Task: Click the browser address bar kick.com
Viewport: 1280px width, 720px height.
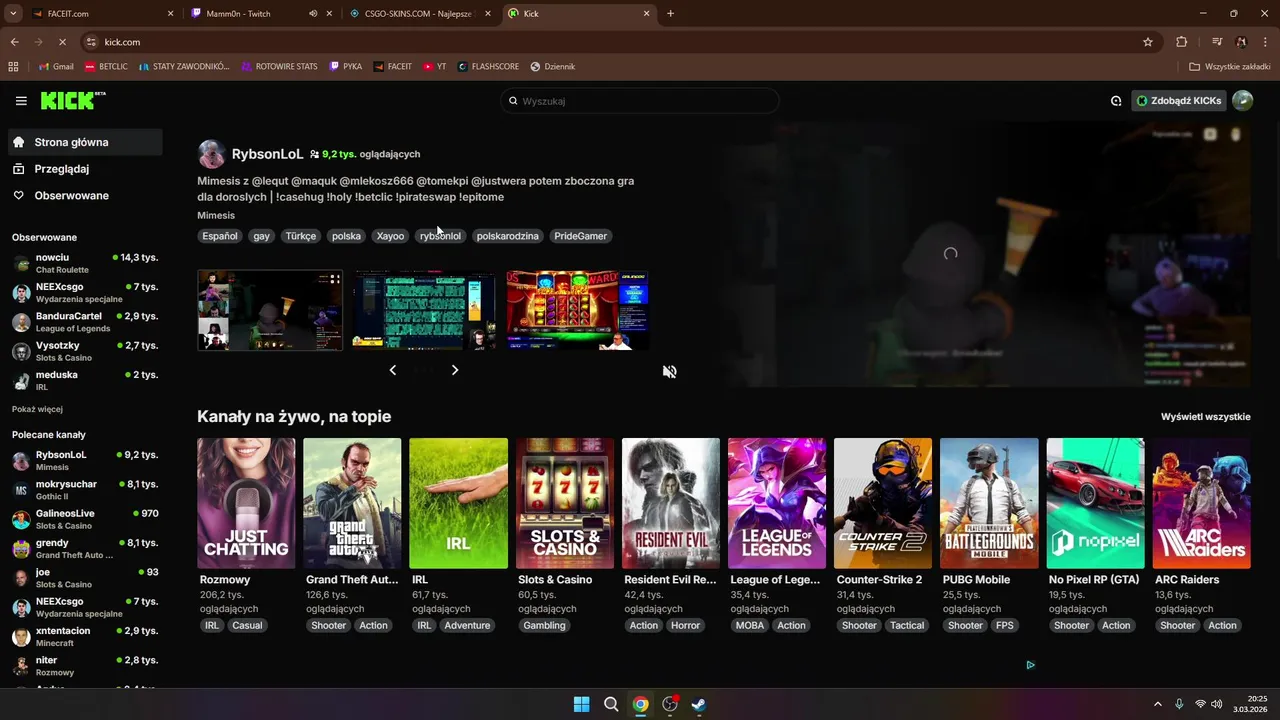Action: (x=610, y=42)
